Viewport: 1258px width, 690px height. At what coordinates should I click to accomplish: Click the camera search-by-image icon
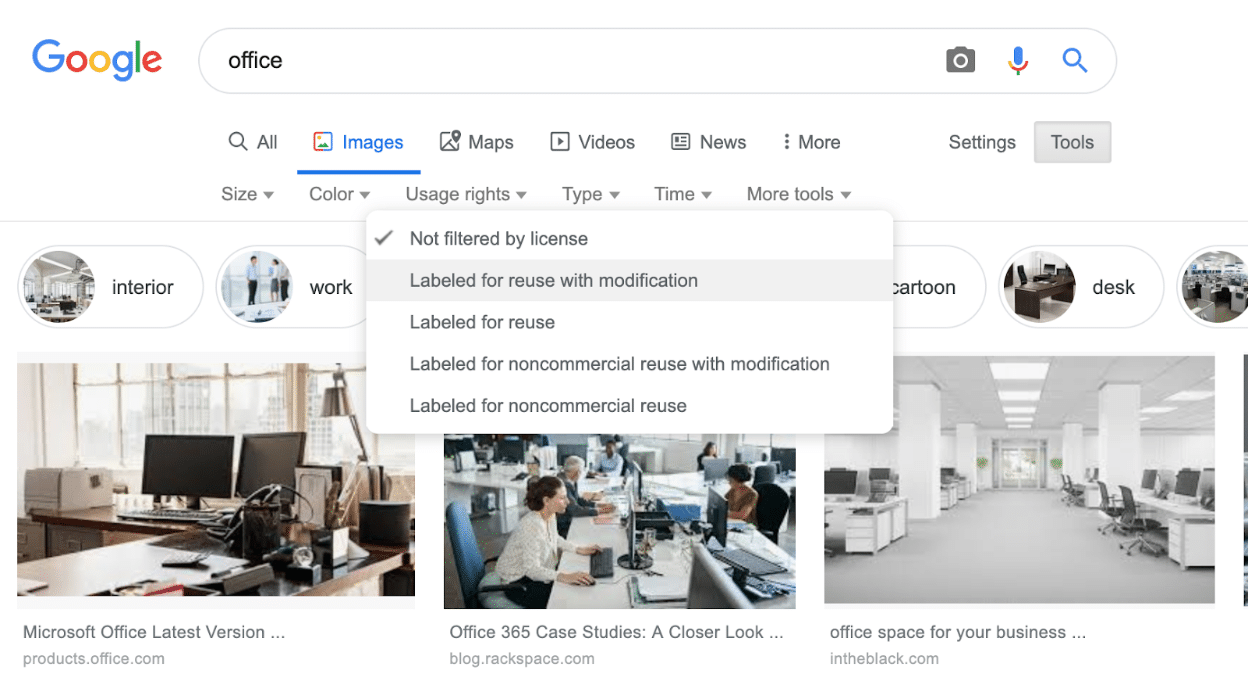960,61
